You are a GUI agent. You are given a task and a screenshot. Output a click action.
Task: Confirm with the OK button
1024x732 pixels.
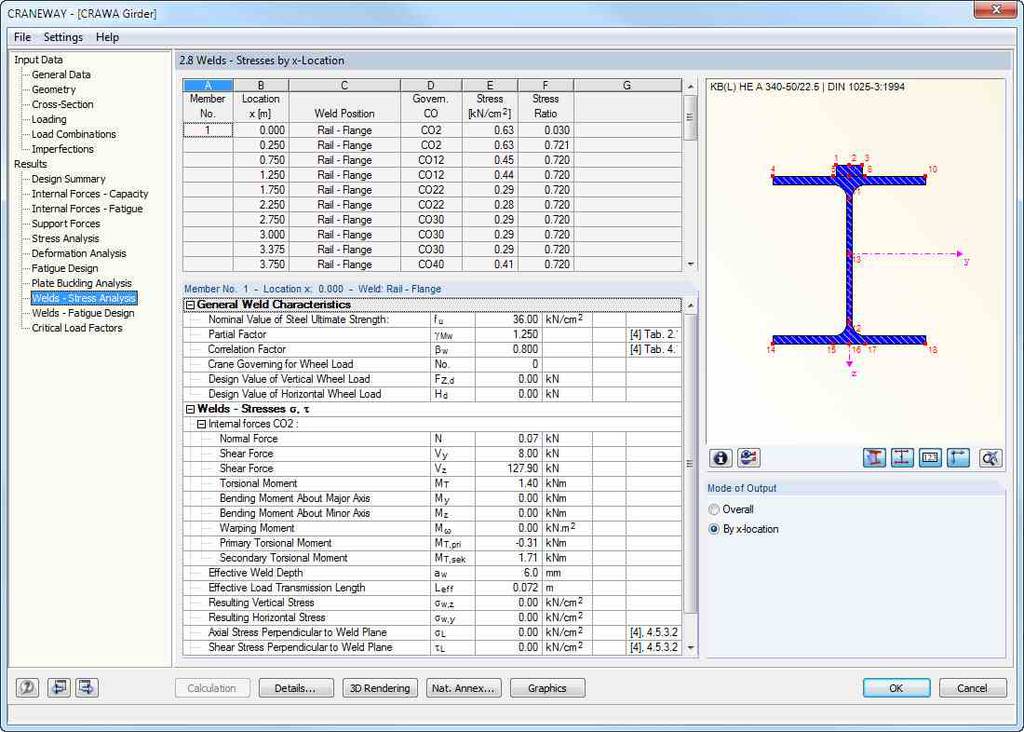[897, 688]
